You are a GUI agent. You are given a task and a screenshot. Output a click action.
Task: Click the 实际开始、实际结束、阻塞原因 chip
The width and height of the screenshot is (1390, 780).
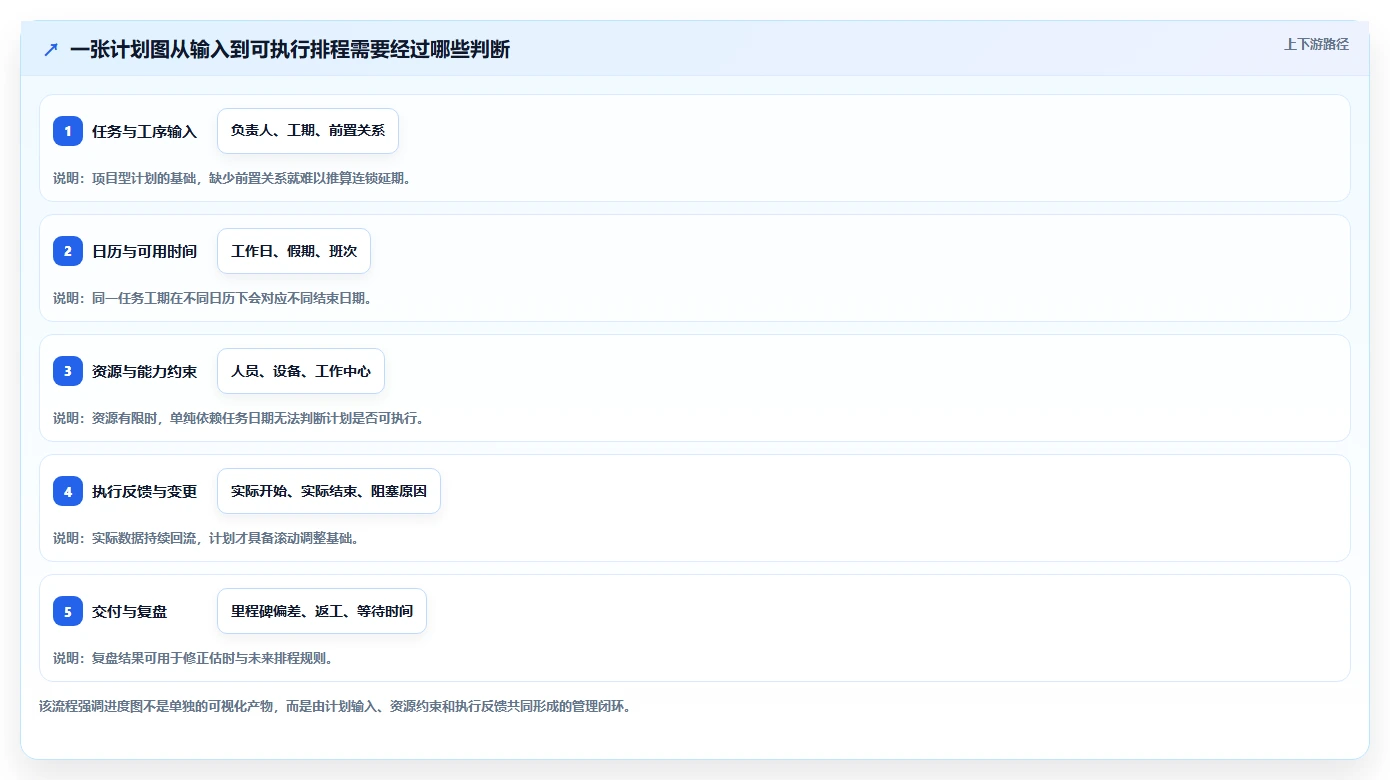coord(329,491)
